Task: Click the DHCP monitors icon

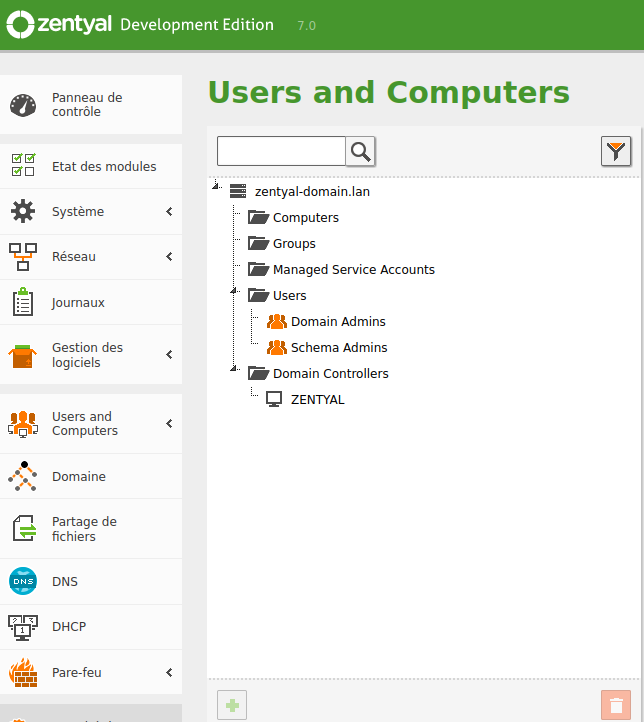Action: 23,627
